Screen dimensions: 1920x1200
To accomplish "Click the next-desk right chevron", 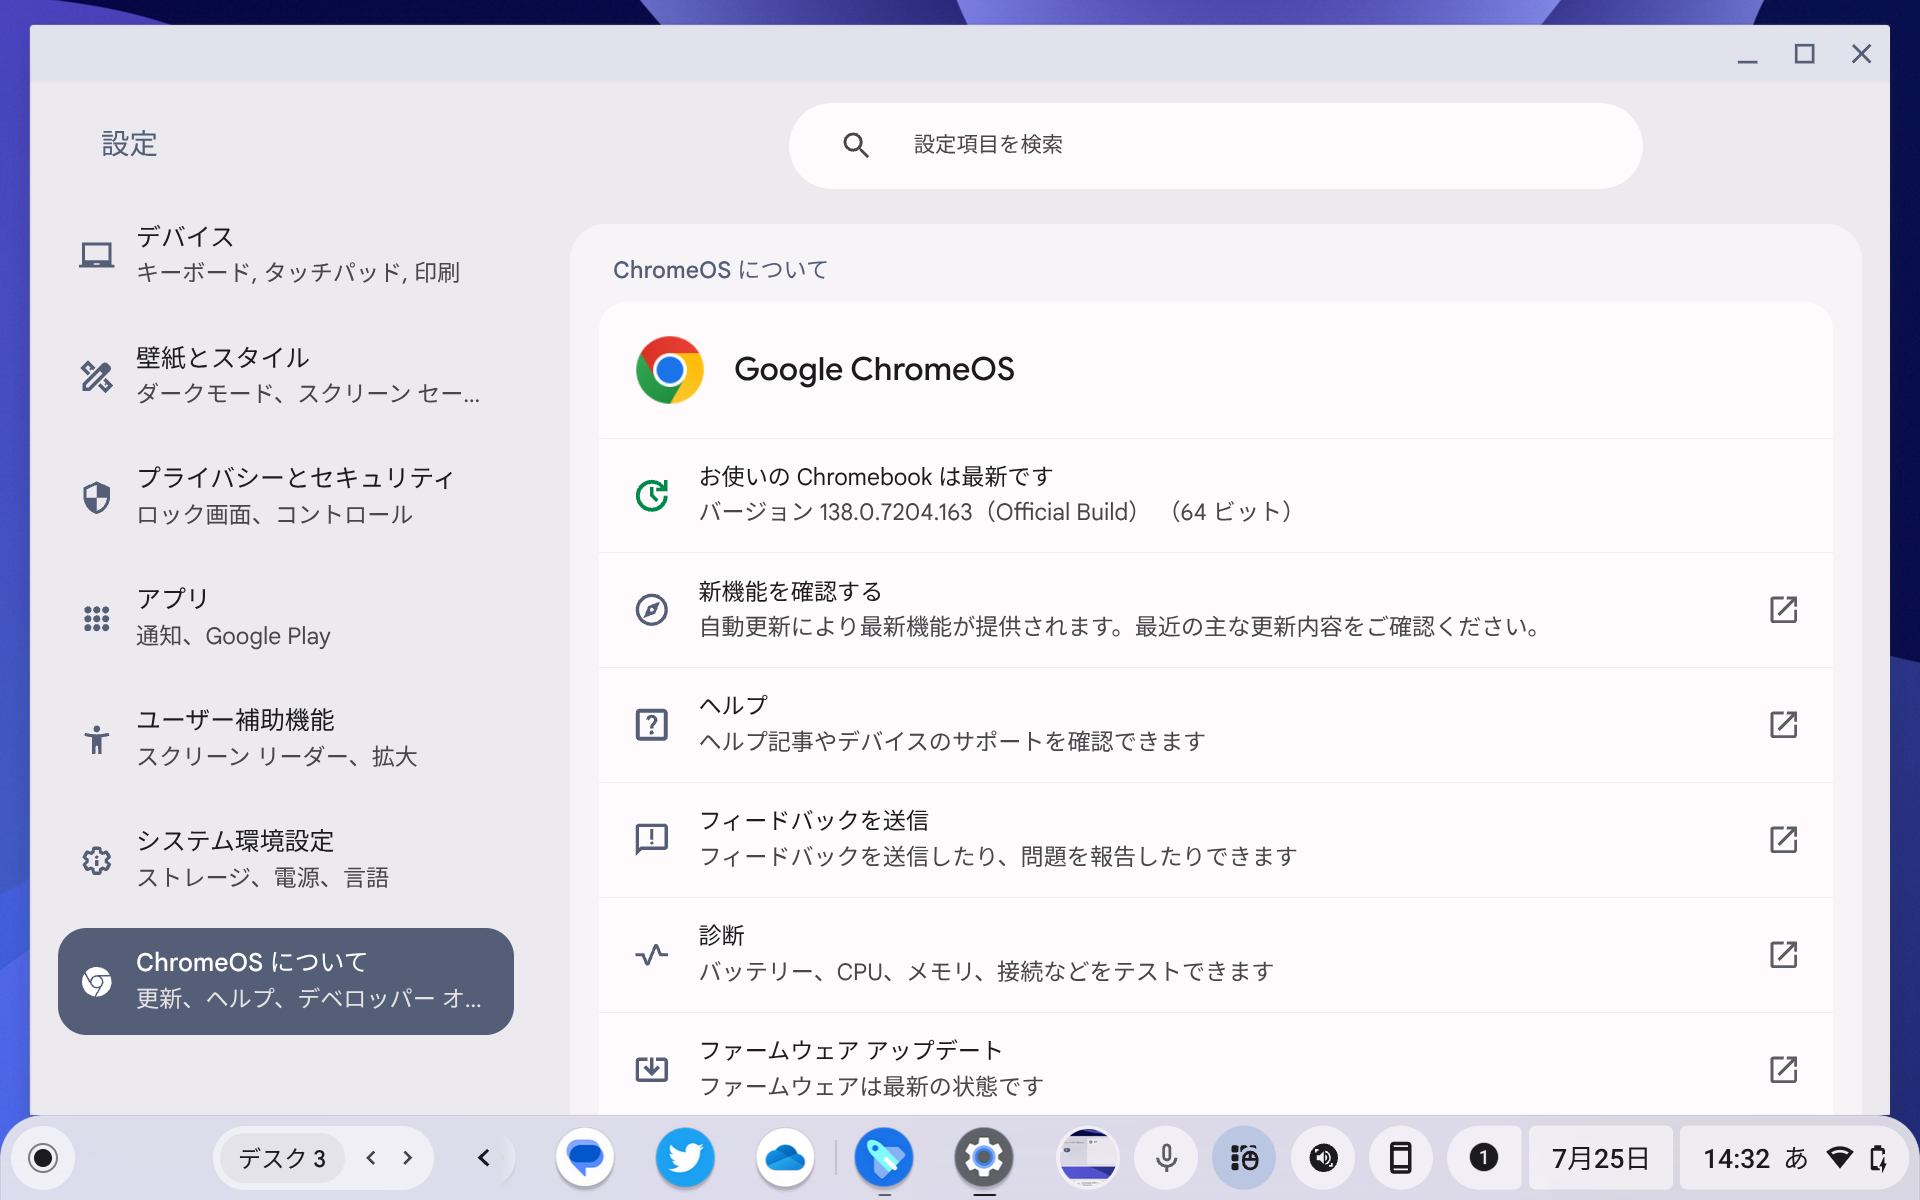I will [x=406, y=1158].
